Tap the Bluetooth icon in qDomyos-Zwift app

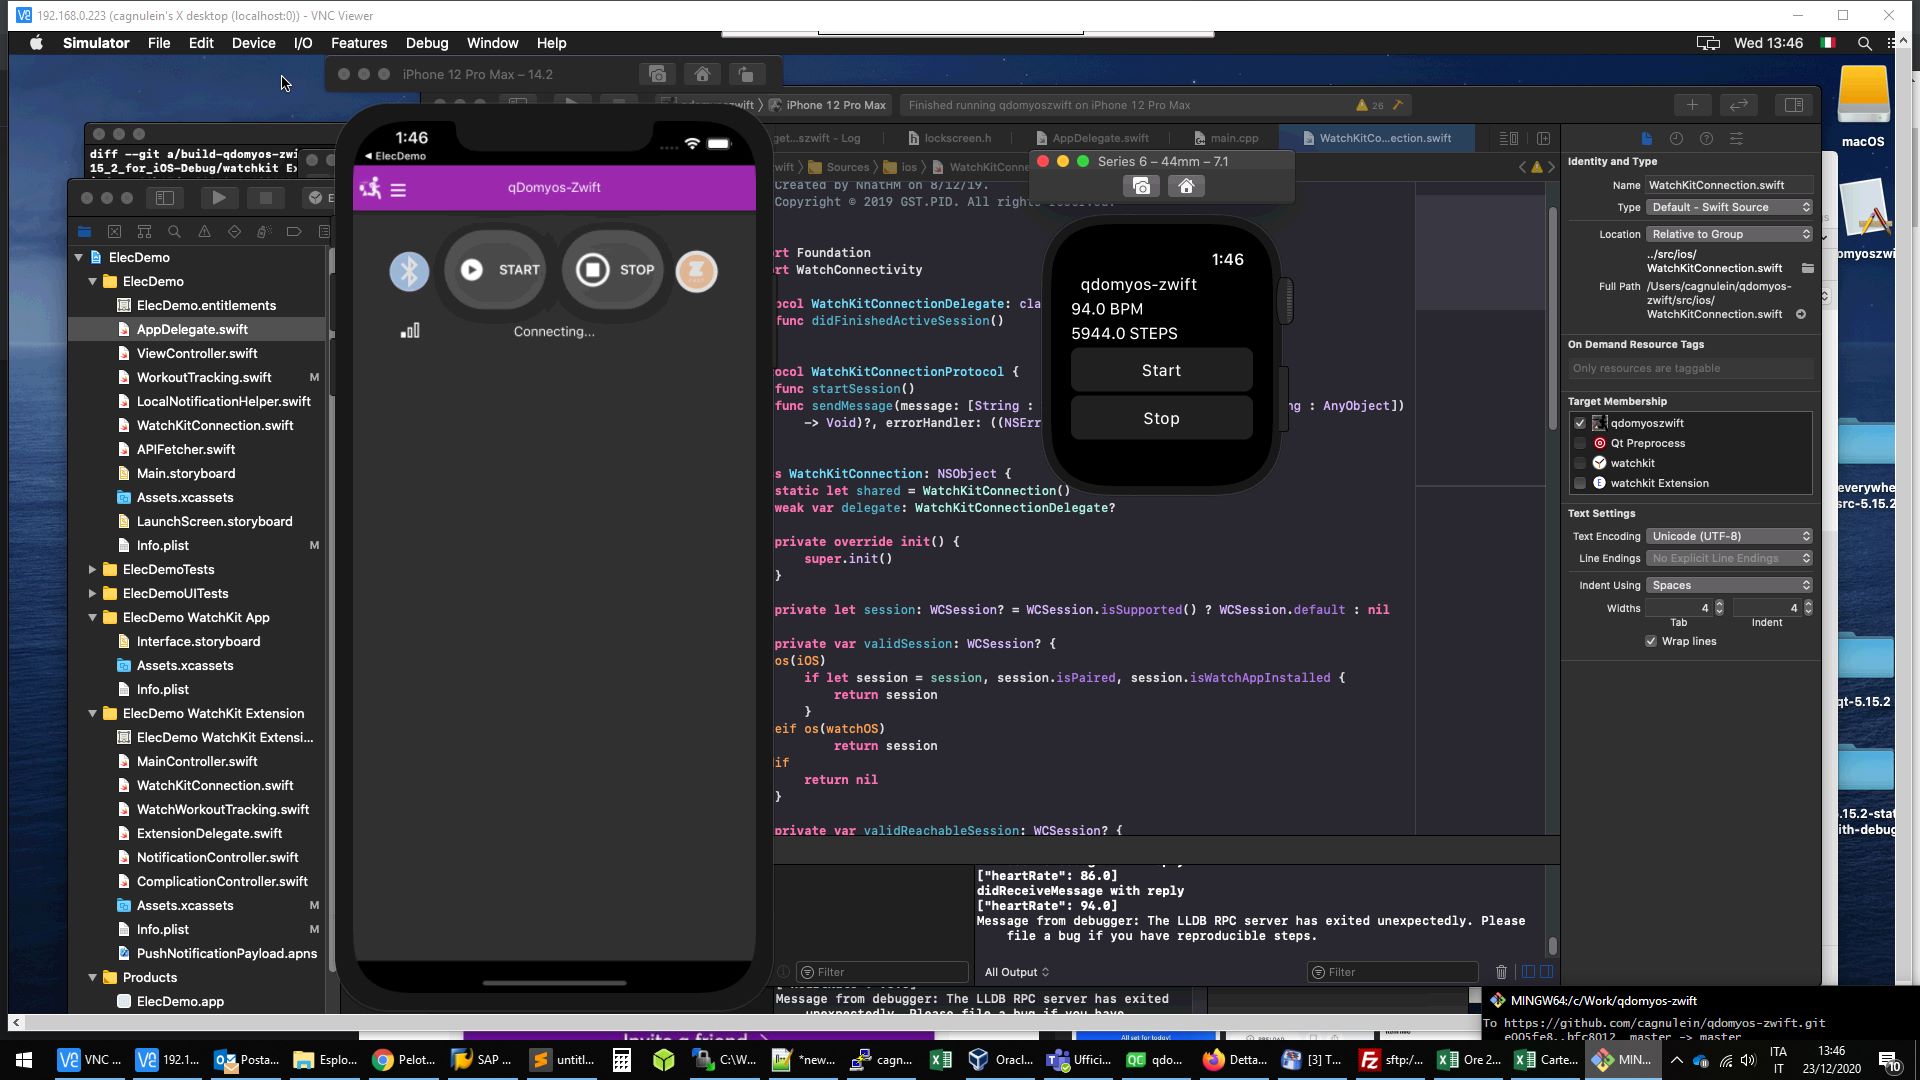pyautogui.click(x=409, y=271)
